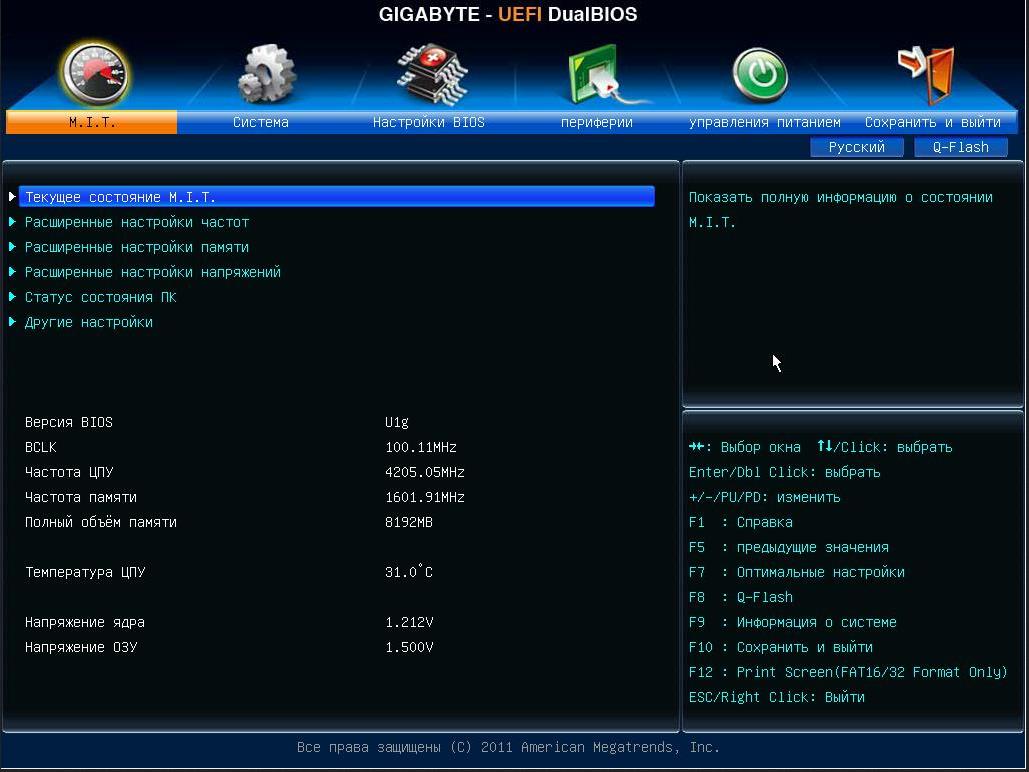Click the M.I.T. speedometer icon
Viewport: 1029px width, 772px height.
(93, 74)
